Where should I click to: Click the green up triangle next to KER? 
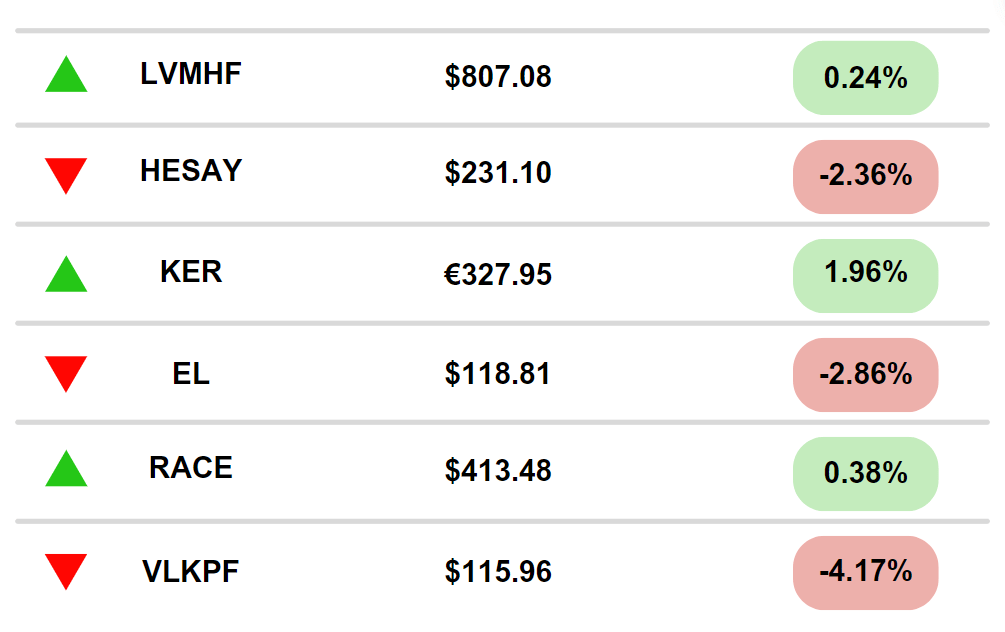click(66, 275)
